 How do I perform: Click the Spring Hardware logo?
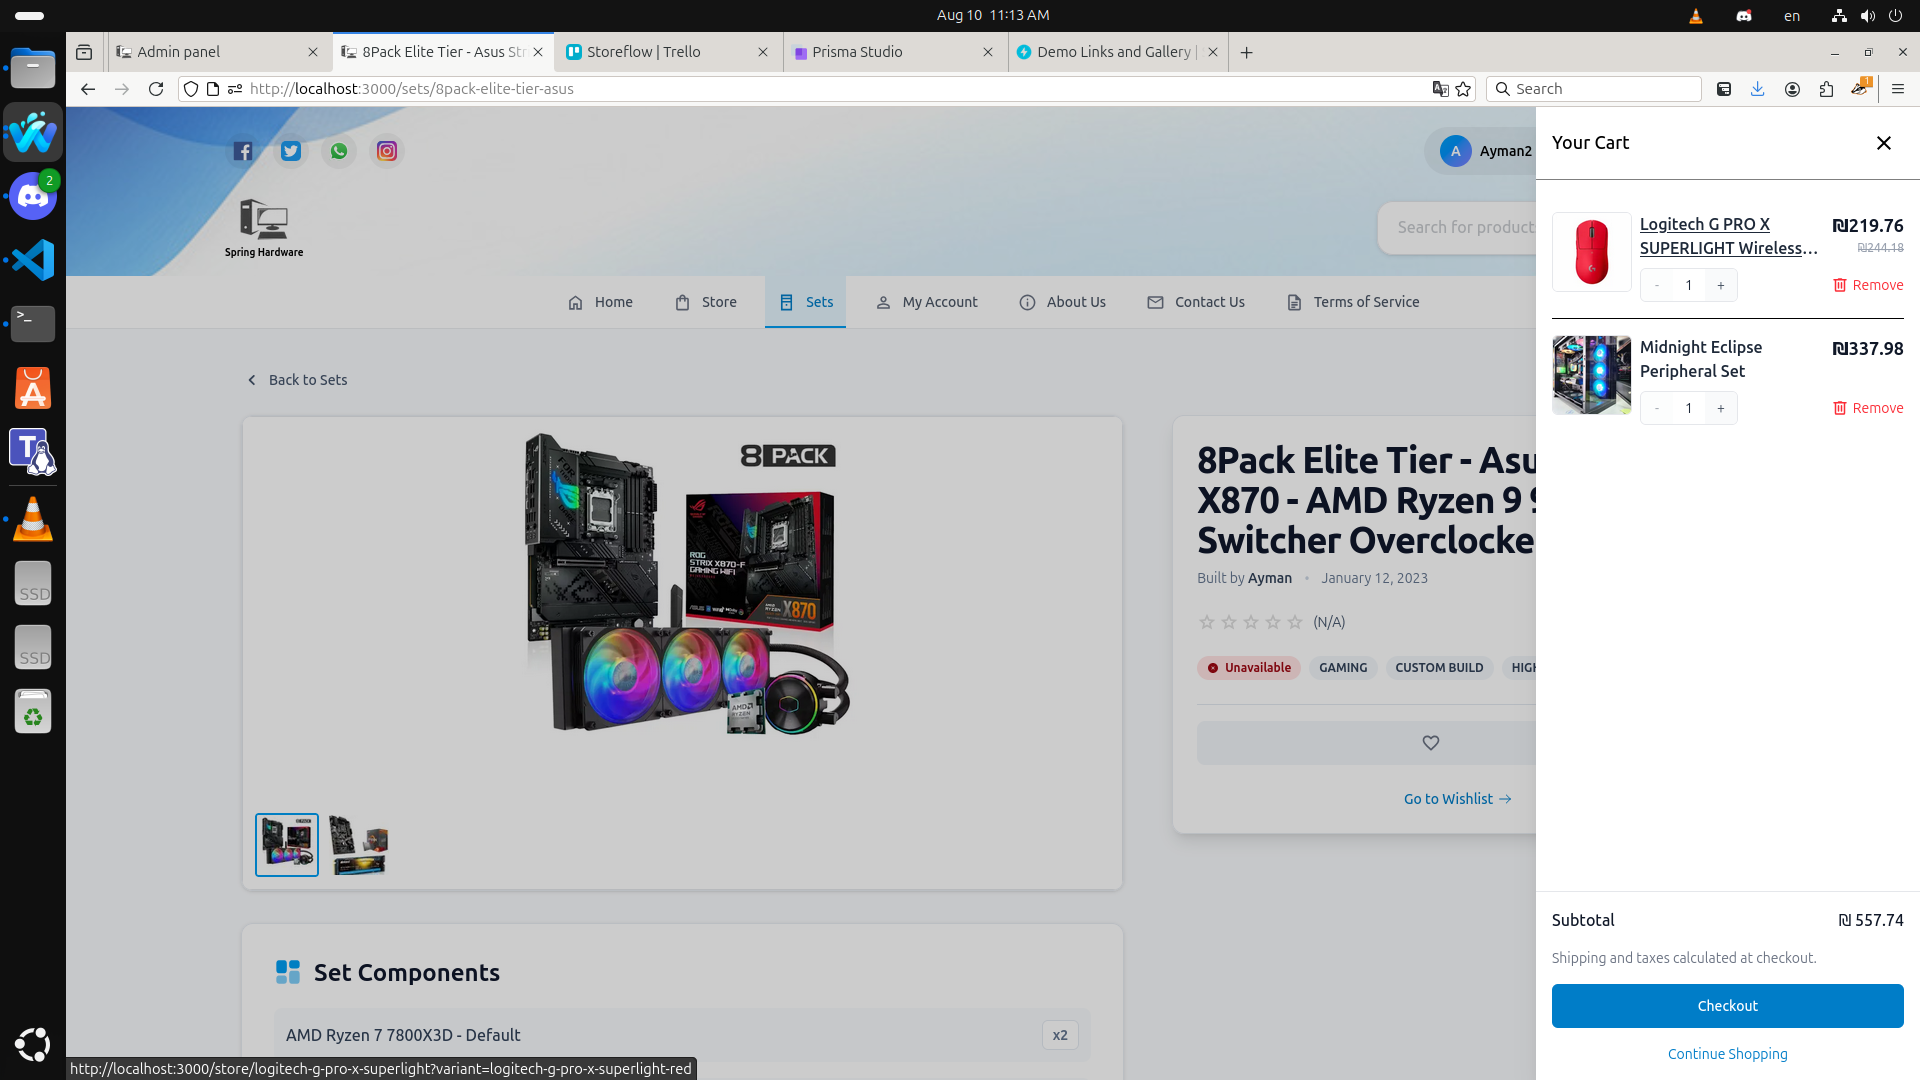(x=264, y=228)
